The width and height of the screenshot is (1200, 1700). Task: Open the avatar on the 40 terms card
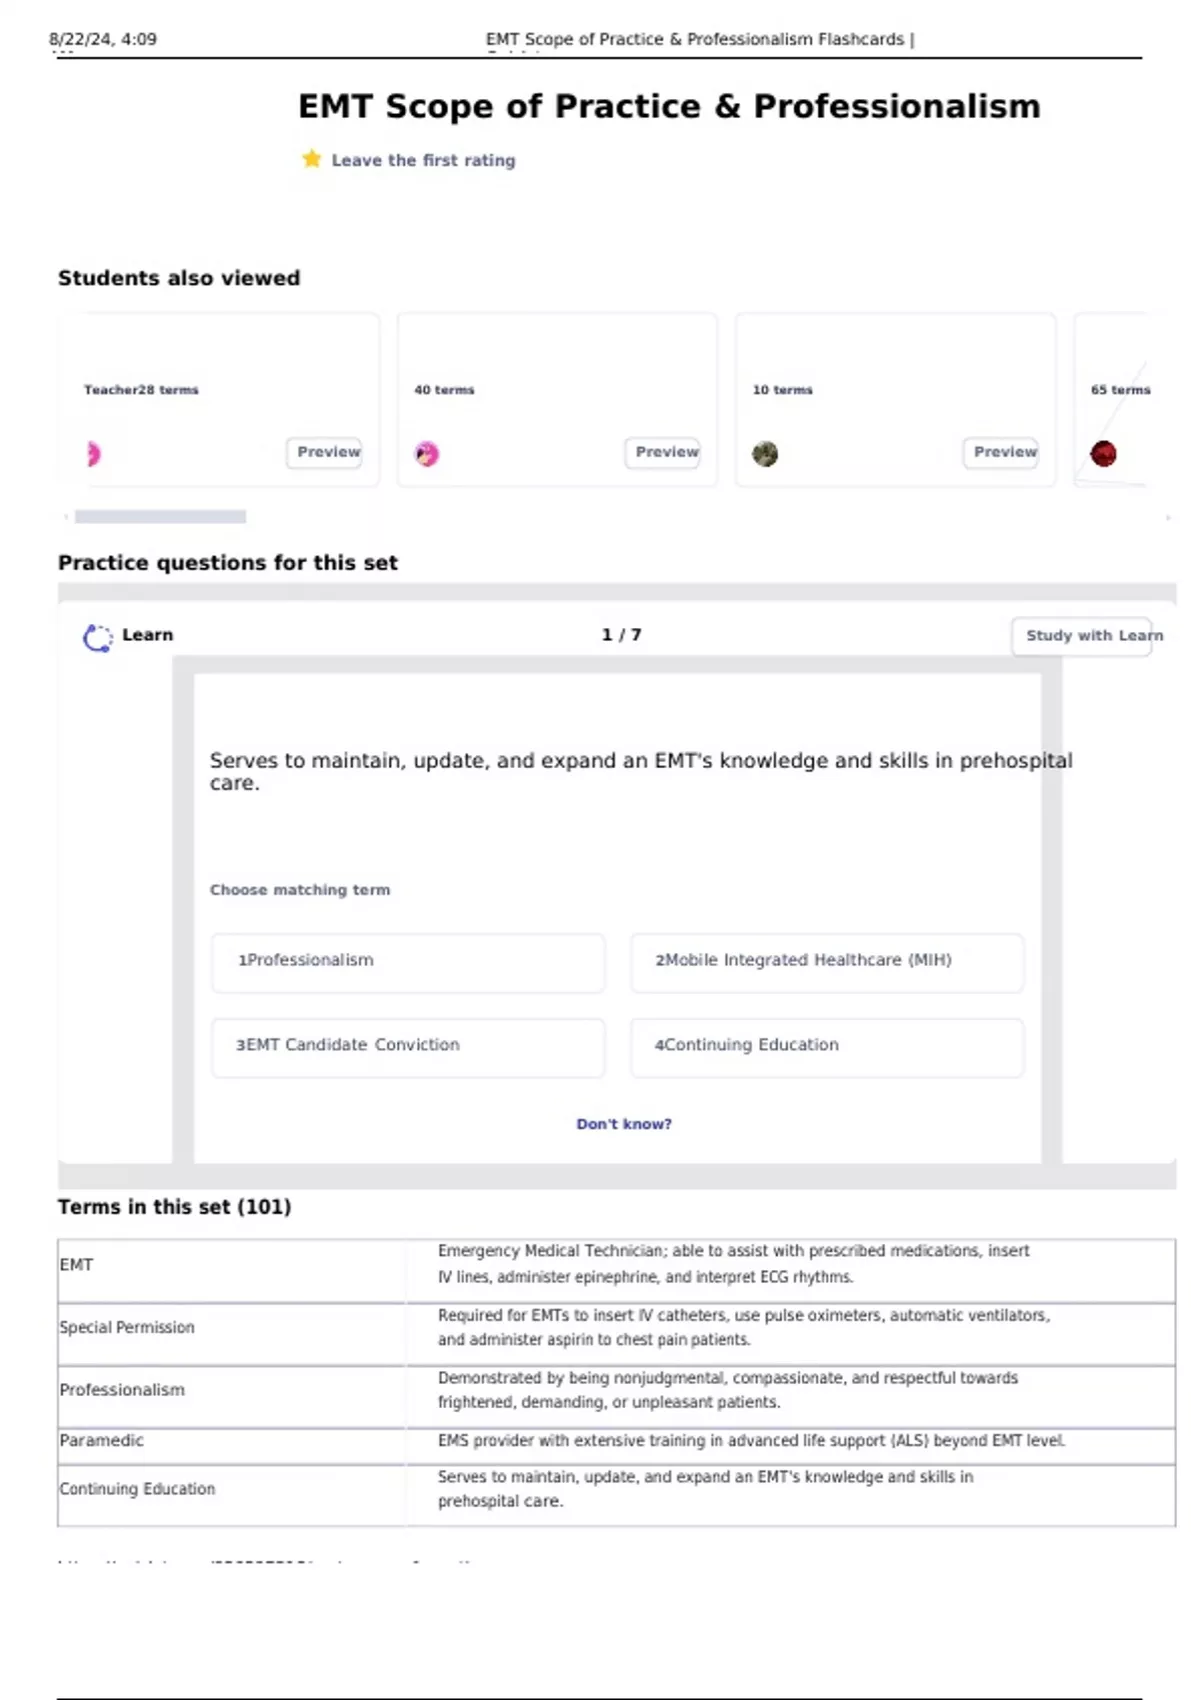(x=427, y=454)
